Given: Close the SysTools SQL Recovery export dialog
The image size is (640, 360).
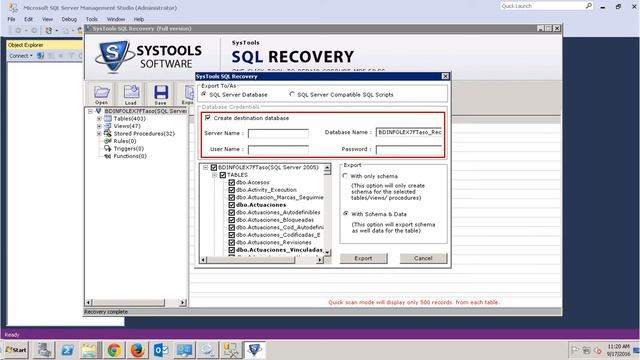Looking at the screenshot, I should [x=445, y=76].
